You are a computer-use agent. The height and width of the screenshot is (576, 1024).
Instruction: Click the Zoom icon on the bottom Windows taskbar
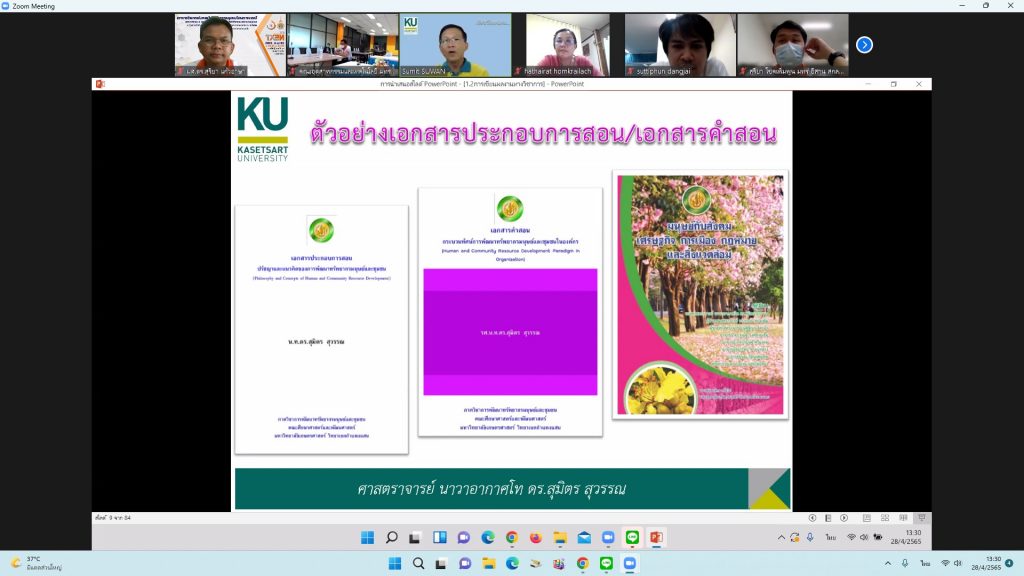630,563
